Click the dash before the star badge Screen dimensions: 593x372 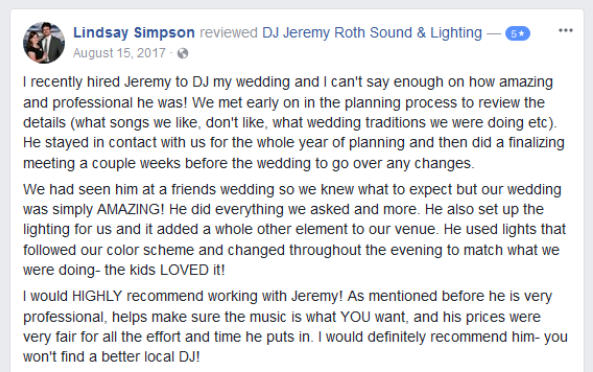[x=494, y=33]
